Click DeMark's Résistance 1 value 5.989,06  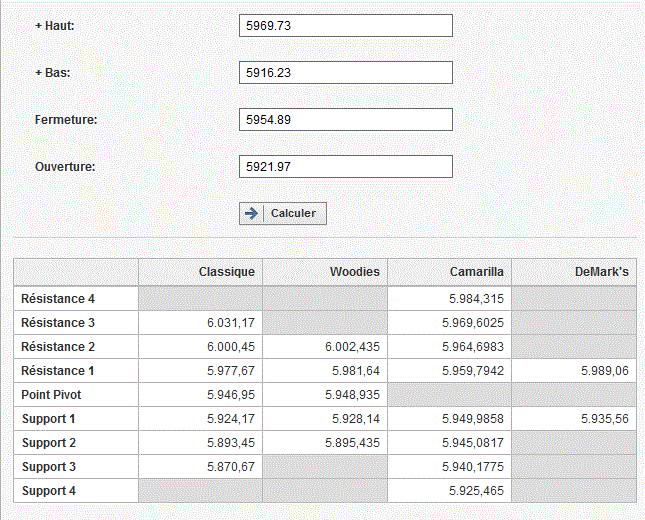tap(603, 371)
